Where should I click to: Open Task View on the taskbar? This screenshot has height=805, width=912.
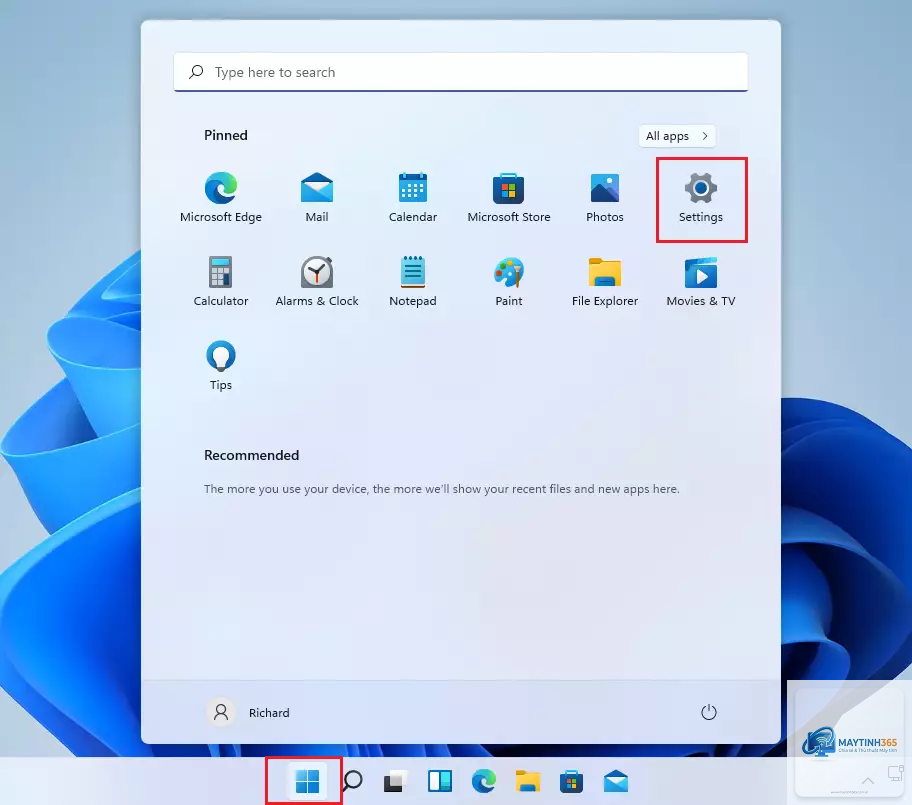click(x=396, y=781)
